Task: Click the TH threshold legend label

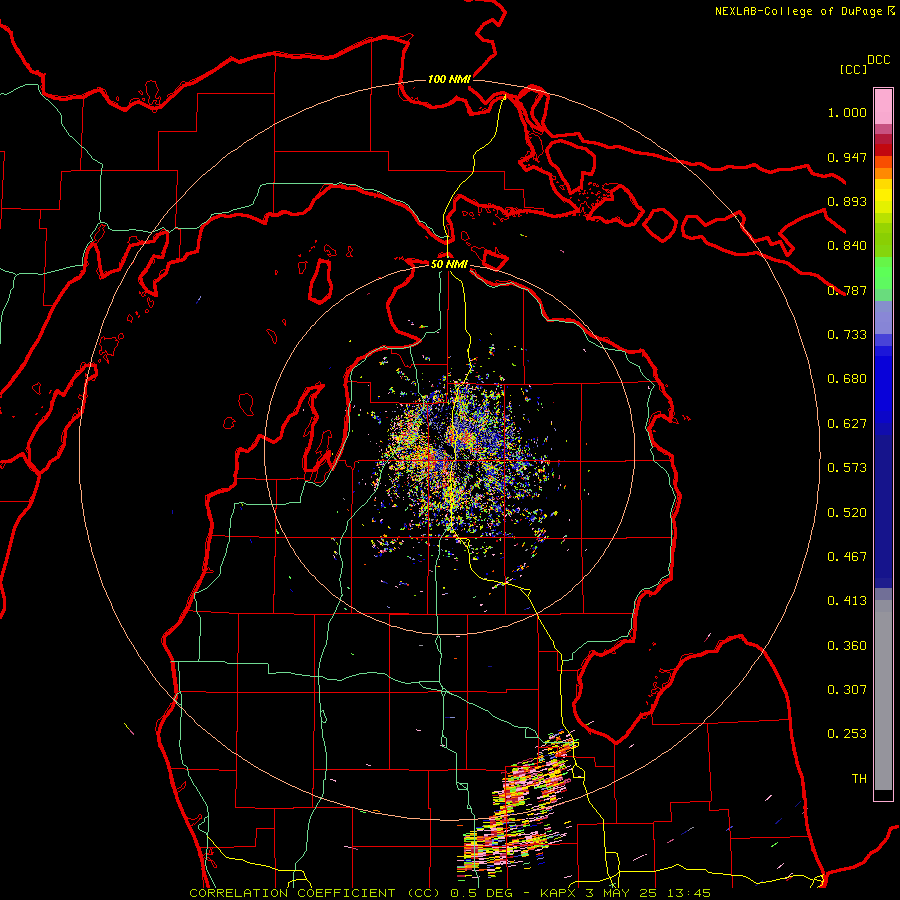Action: click(x=859, y=779)
